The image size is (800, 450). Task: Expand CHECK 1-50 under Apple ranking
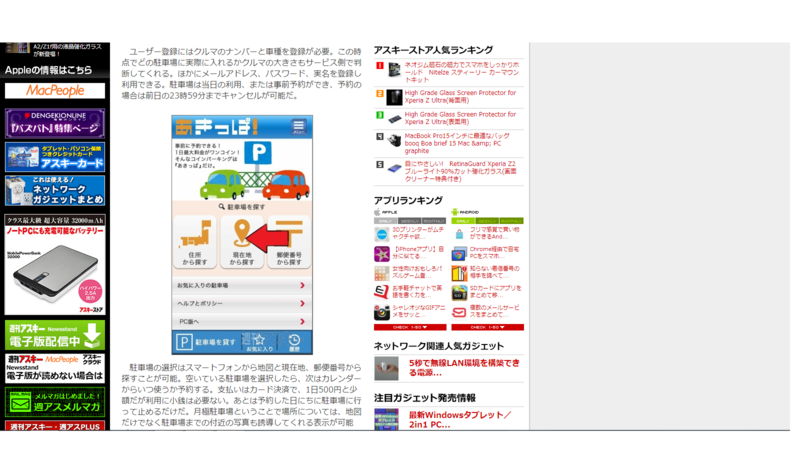coord(410,327)
